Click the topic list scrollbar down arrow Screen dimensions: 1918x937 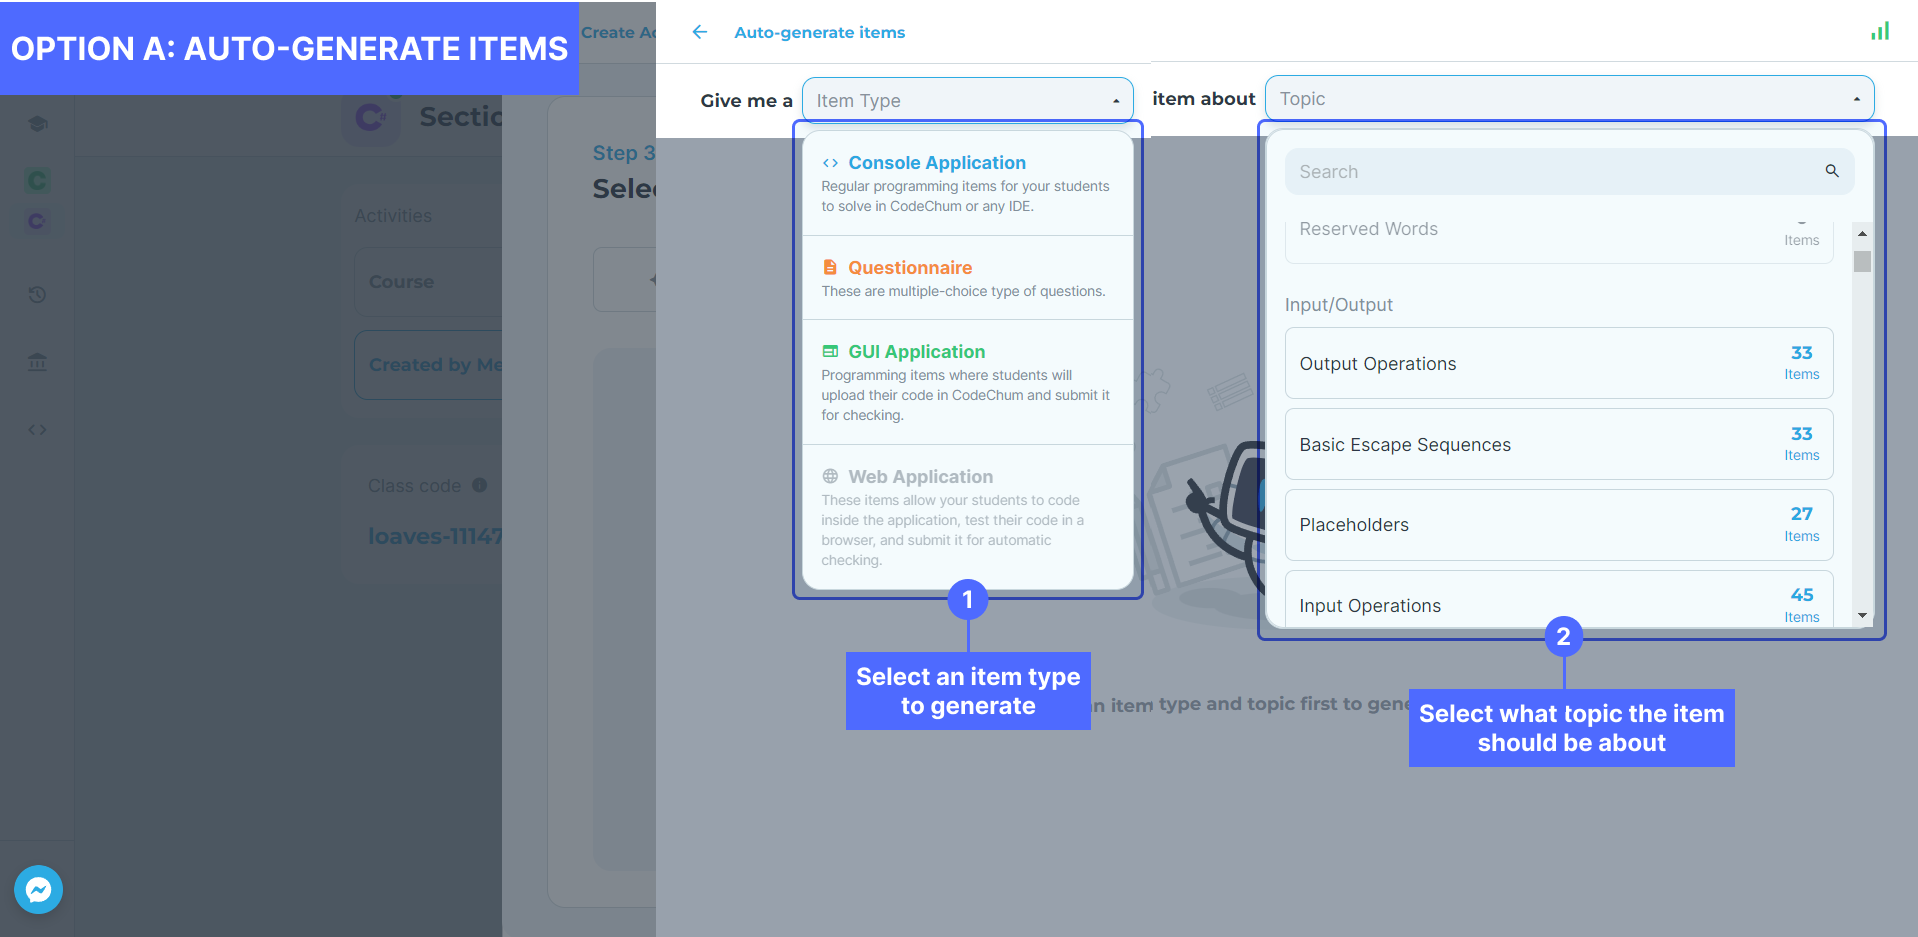pos(1862,615)
